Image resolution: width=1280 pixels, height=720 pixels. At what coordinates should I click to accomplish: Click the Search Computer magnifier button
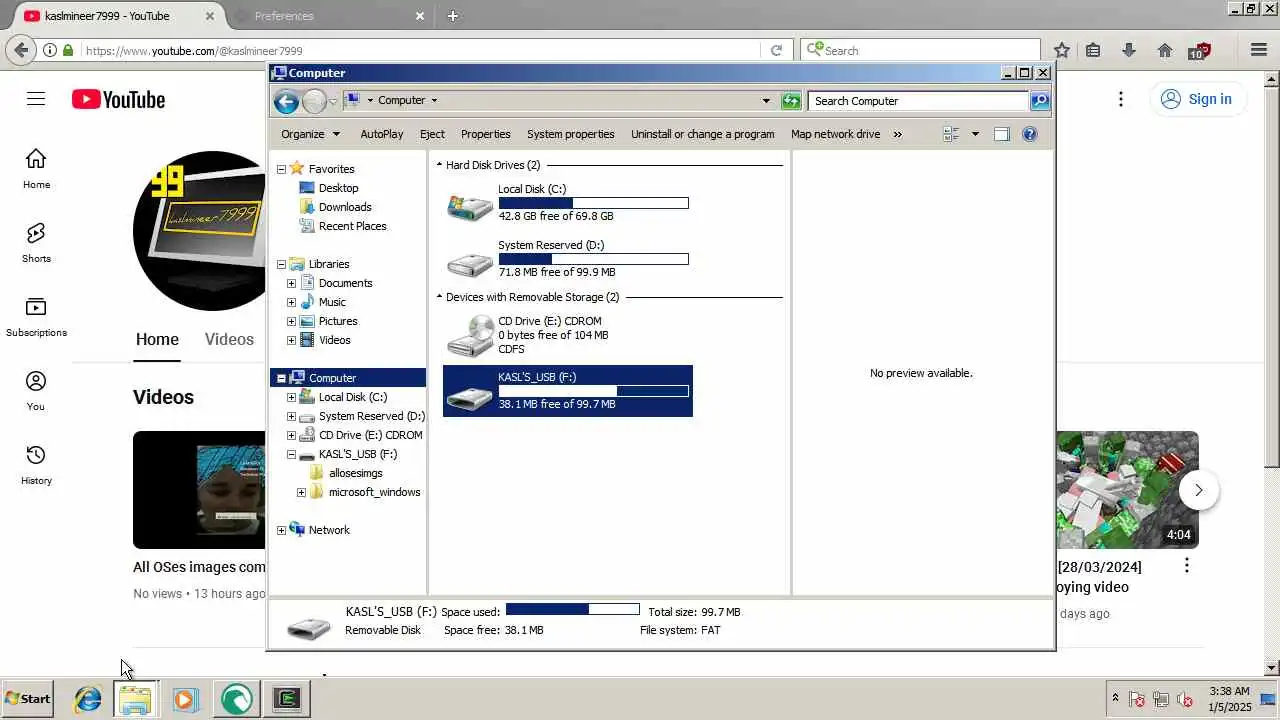pos(1040,101)
